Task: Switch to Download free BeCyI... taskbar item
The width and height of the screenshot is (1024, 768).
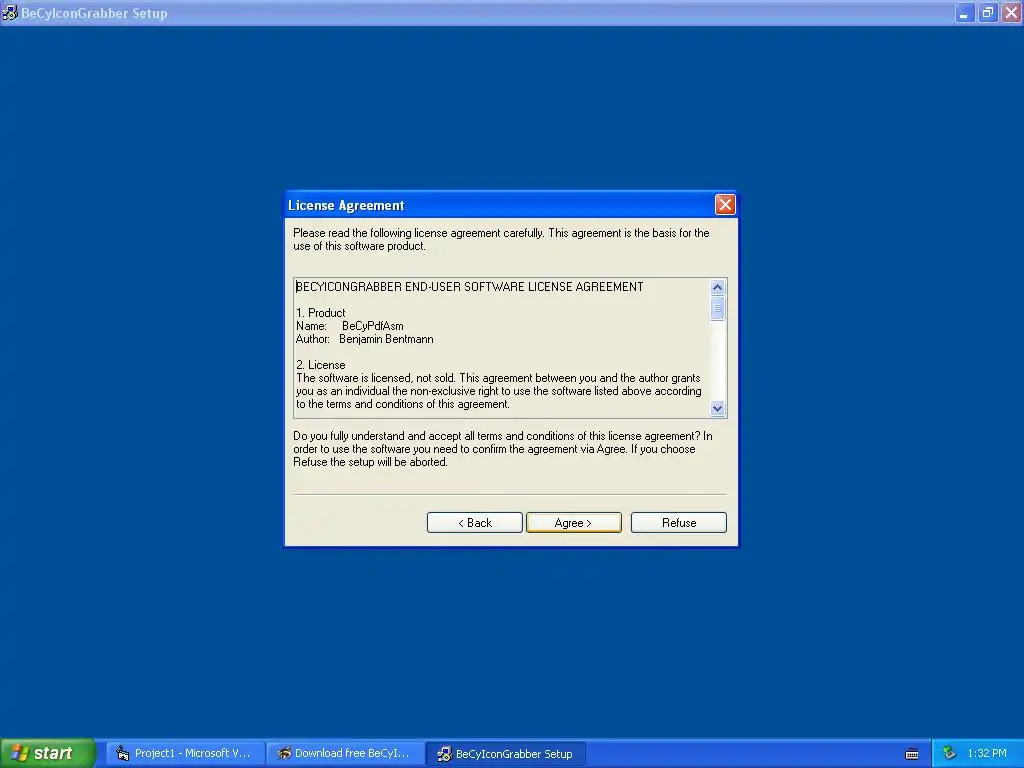Action: [x=346, y=753]
